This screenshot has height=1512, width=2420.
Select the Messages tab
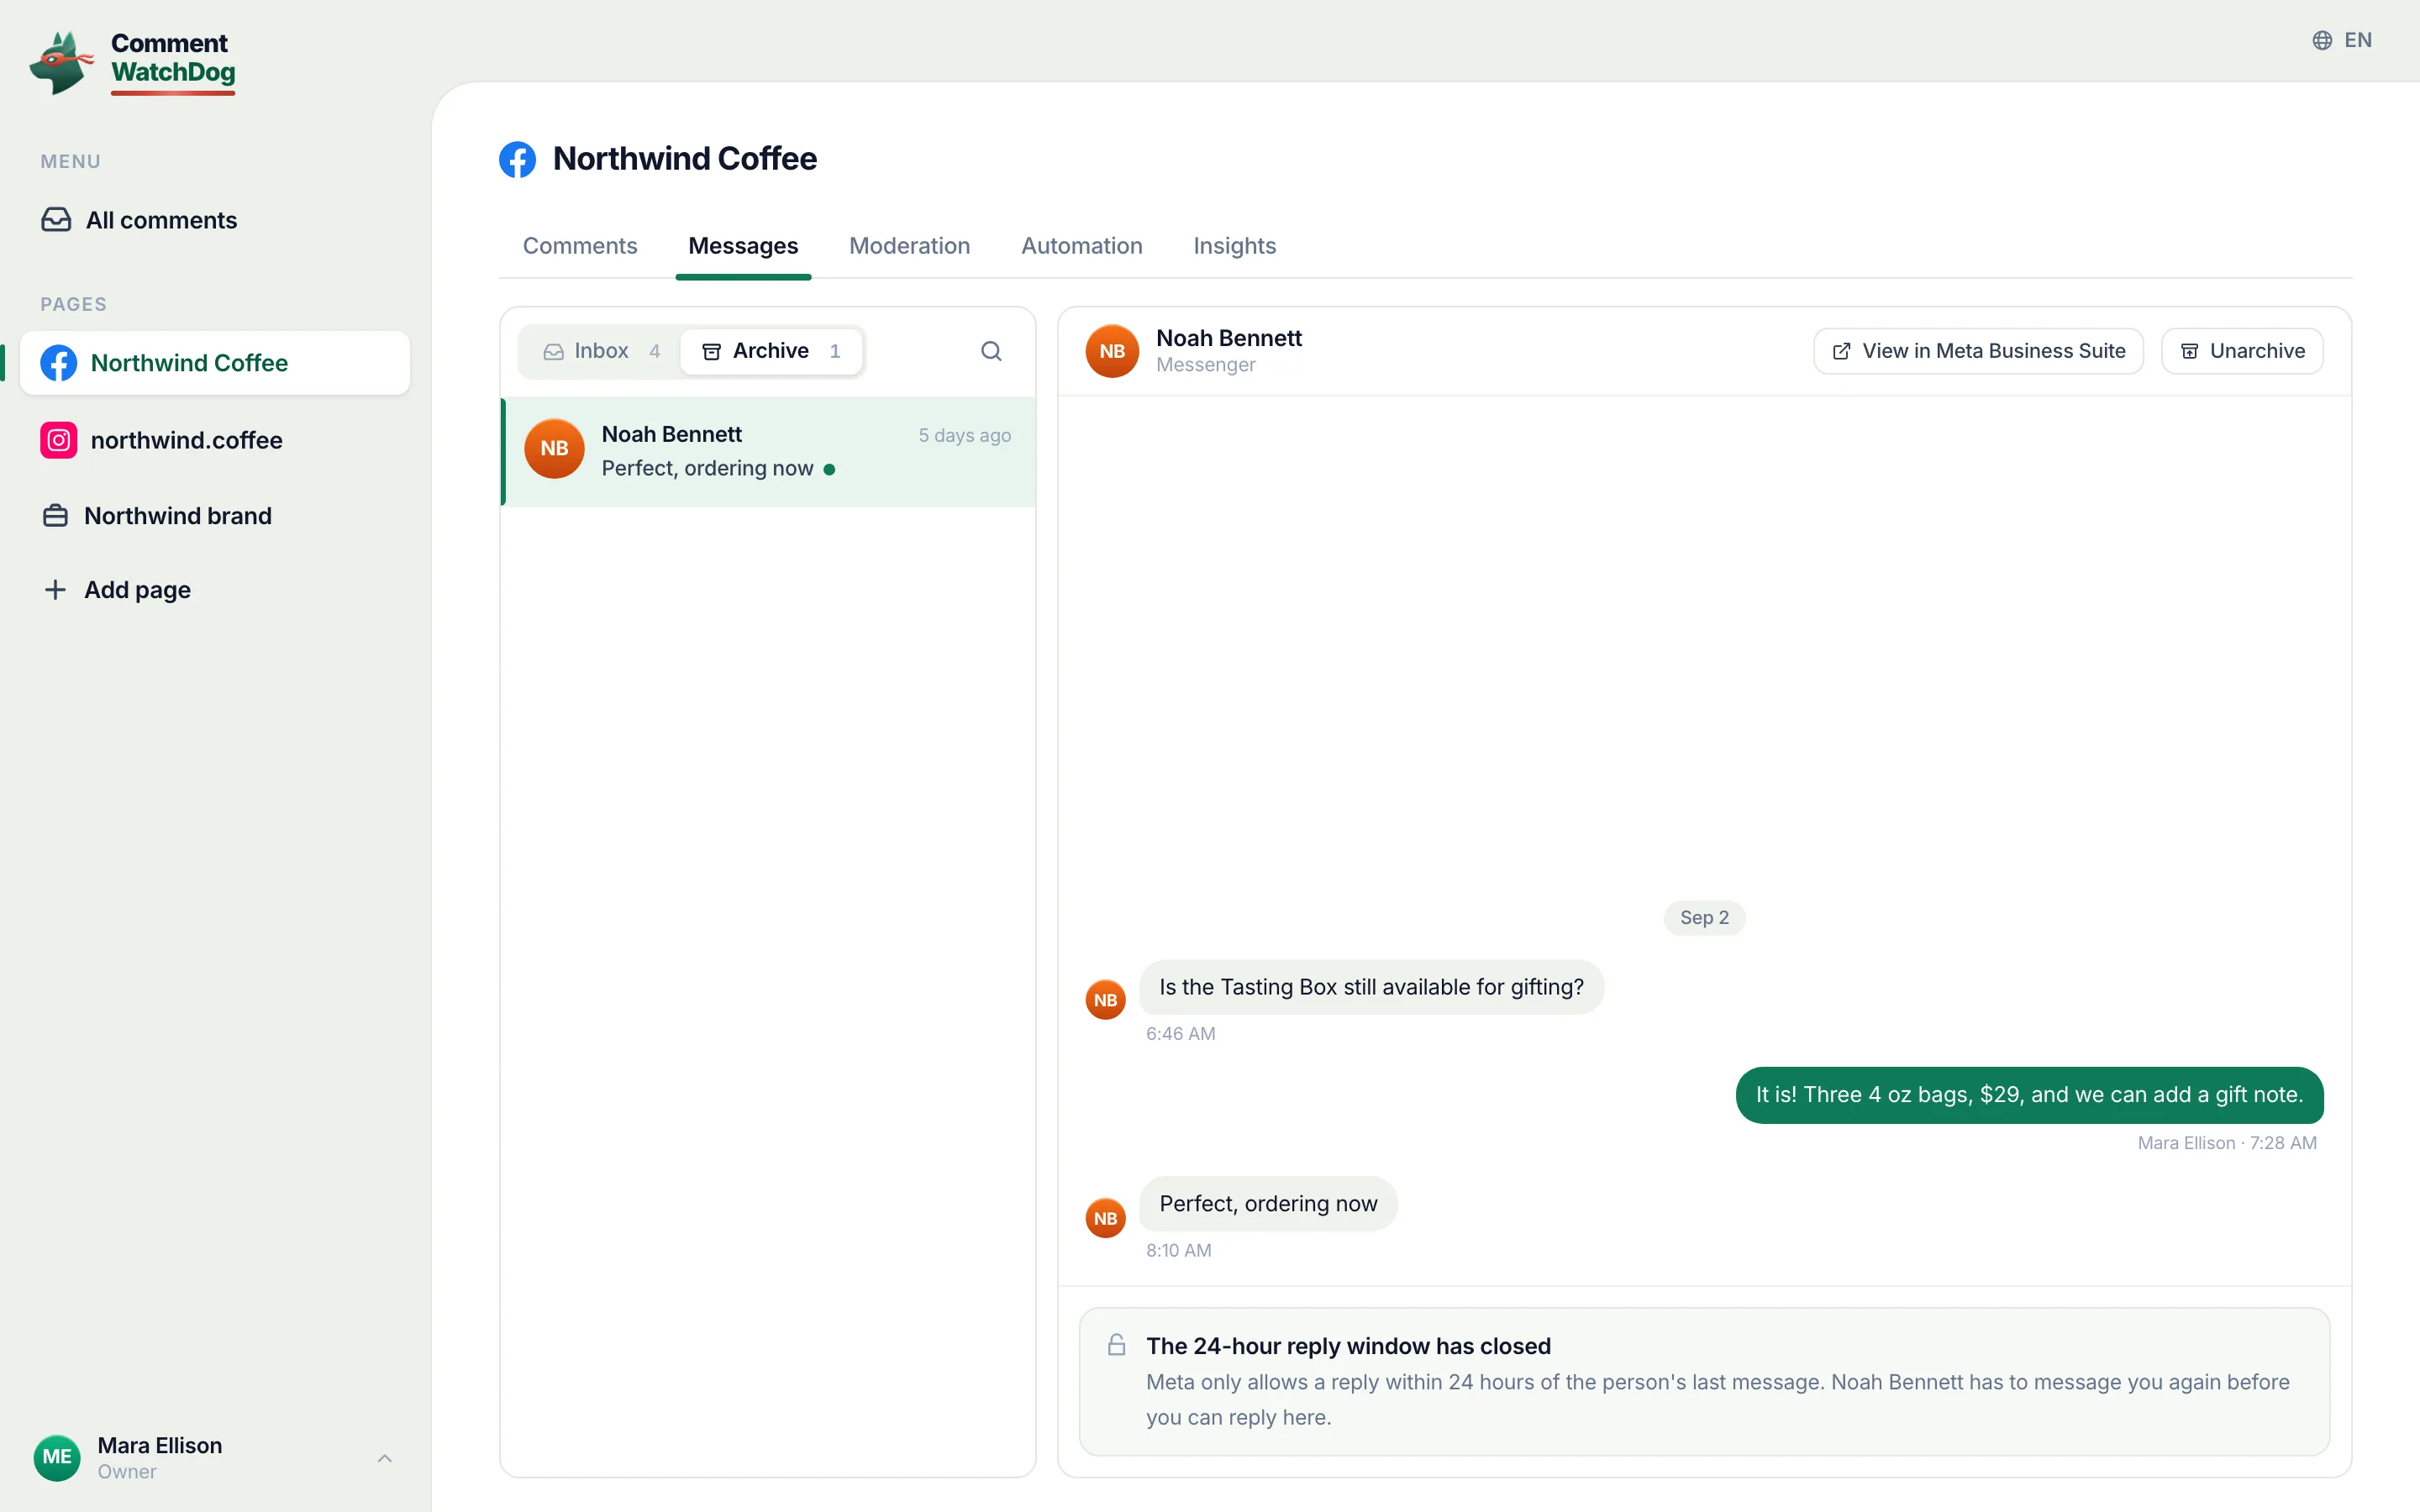click(743, 246)
